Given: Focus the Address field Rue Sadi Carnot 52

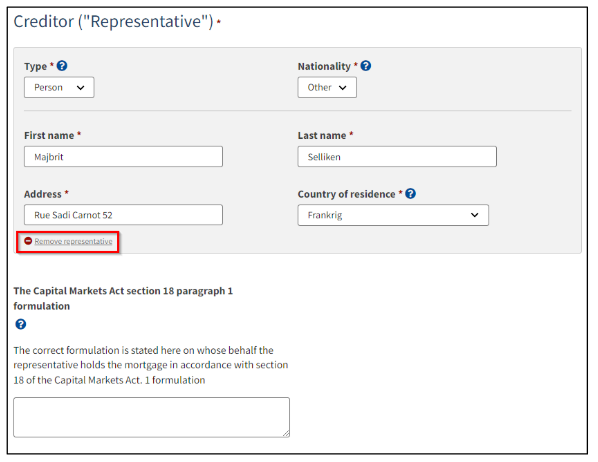Looking at the screenshot, I should 123,215.
